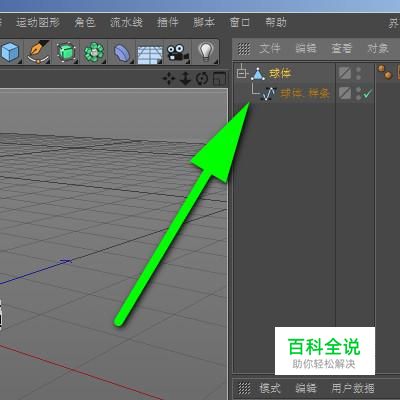400x400 pixels.
Task: Open the blue deformer capsule icon
Action: (x=122, y=53)
